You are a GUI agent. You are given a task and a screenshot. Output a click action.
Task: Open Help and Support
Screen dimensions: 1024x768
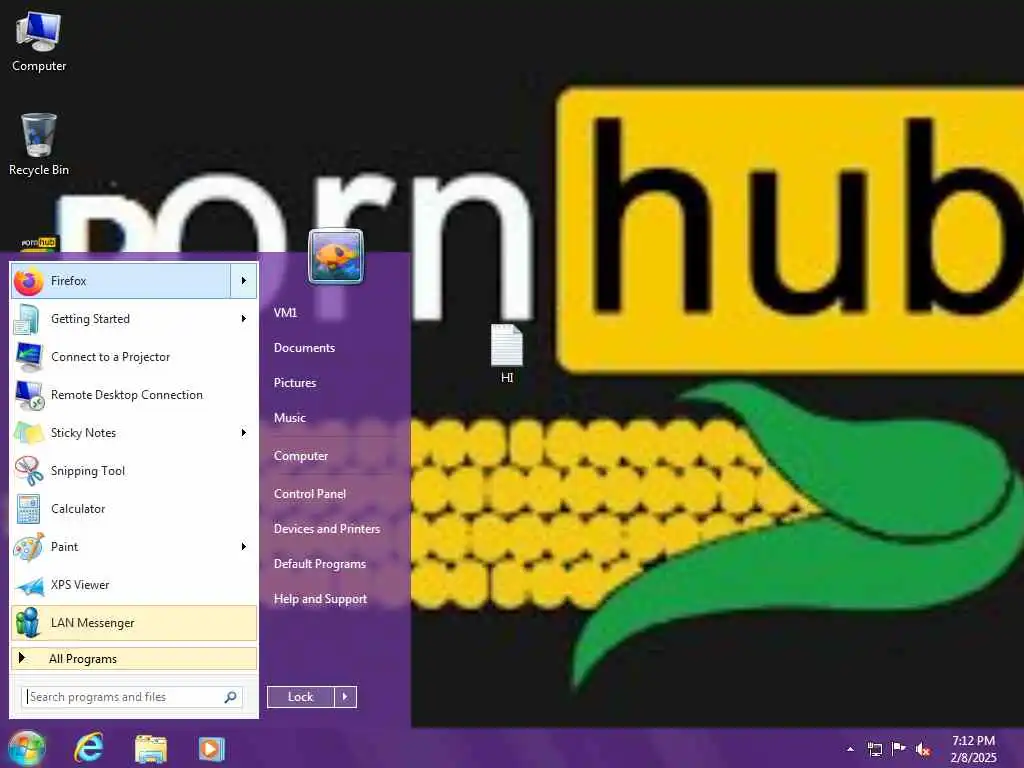(x=321, y=599)
